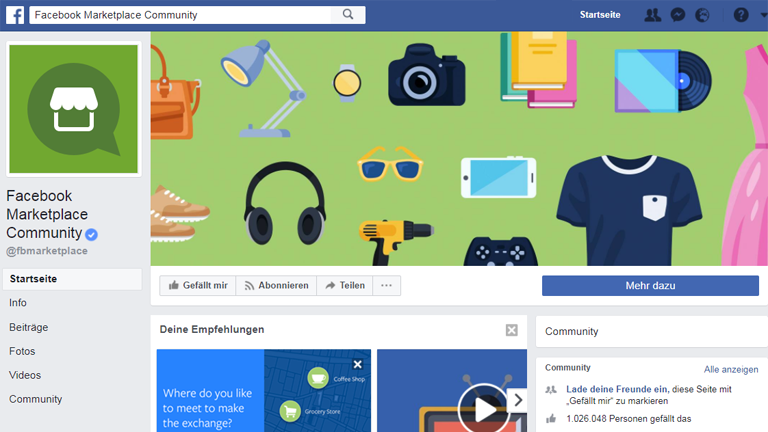Click the verified badge next to page name
768x432 pixels.
tap(91, 235)
